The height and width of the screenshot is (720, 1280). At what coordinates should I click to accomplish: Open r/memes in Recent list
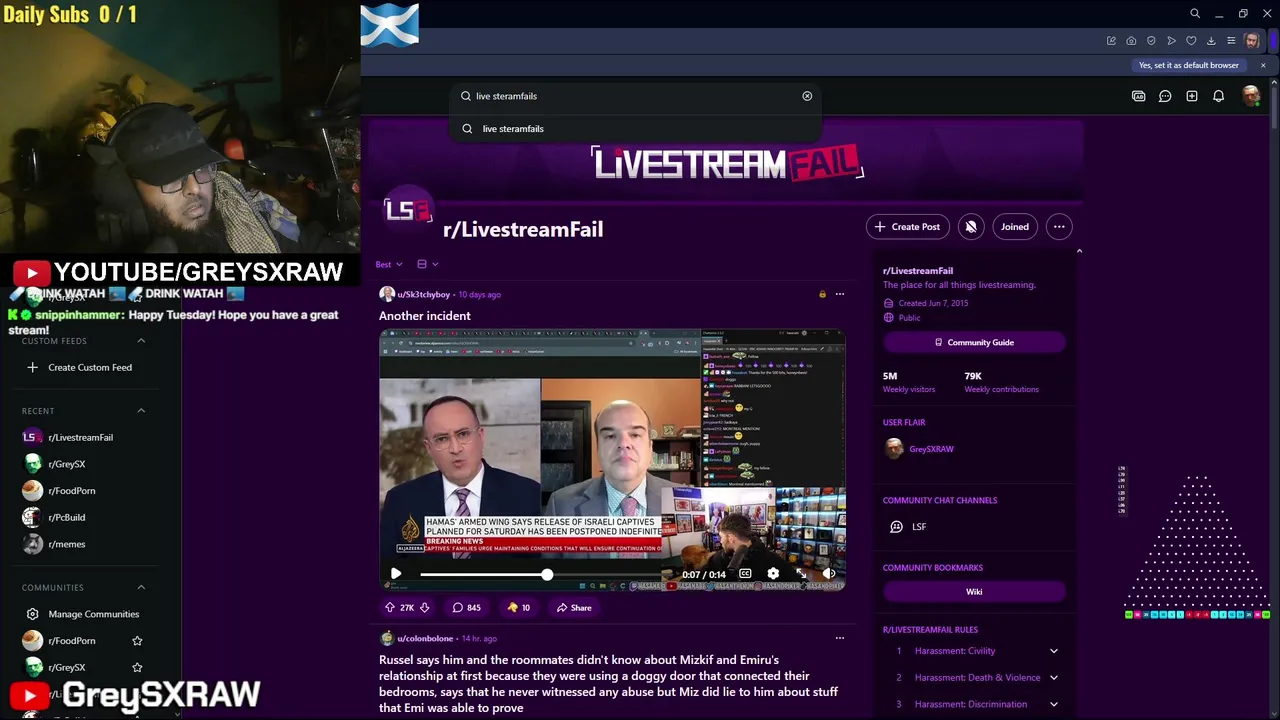click(66, 544)
